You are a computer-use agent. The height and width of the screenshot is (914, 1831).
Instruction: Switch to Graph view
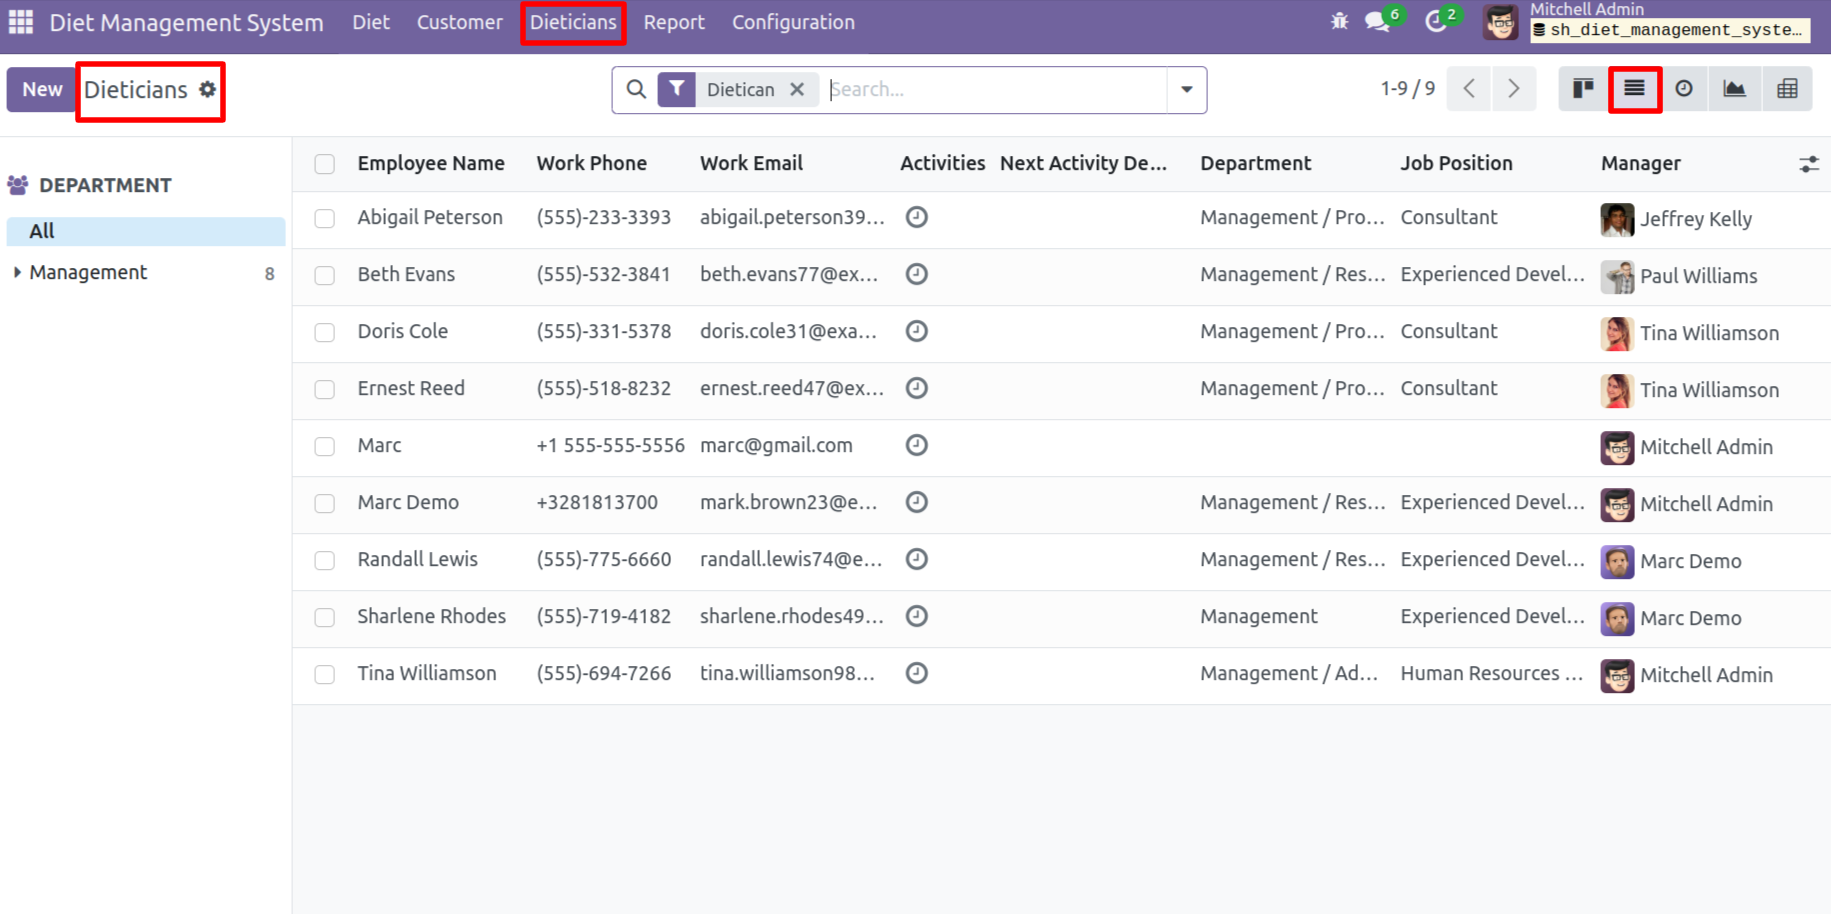tap(1734, 89)
